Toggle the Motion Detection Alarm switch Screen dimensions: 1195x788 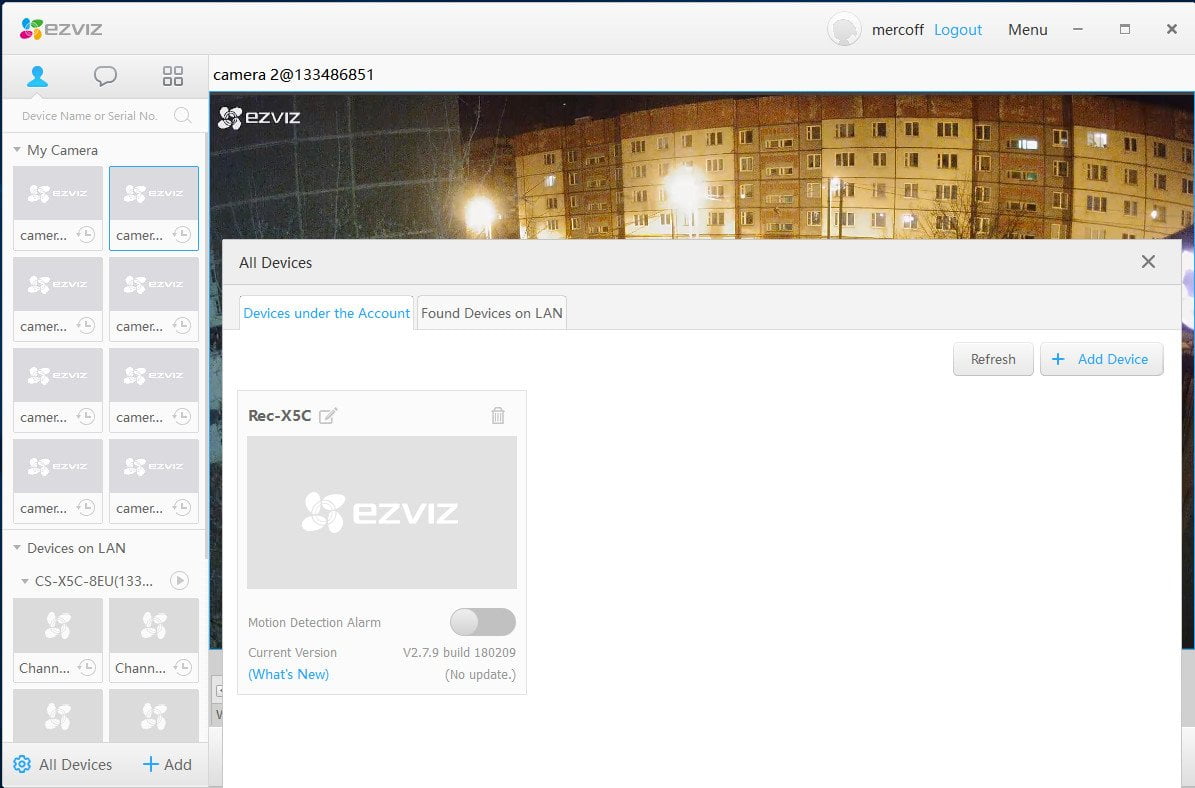pos(482,622)
